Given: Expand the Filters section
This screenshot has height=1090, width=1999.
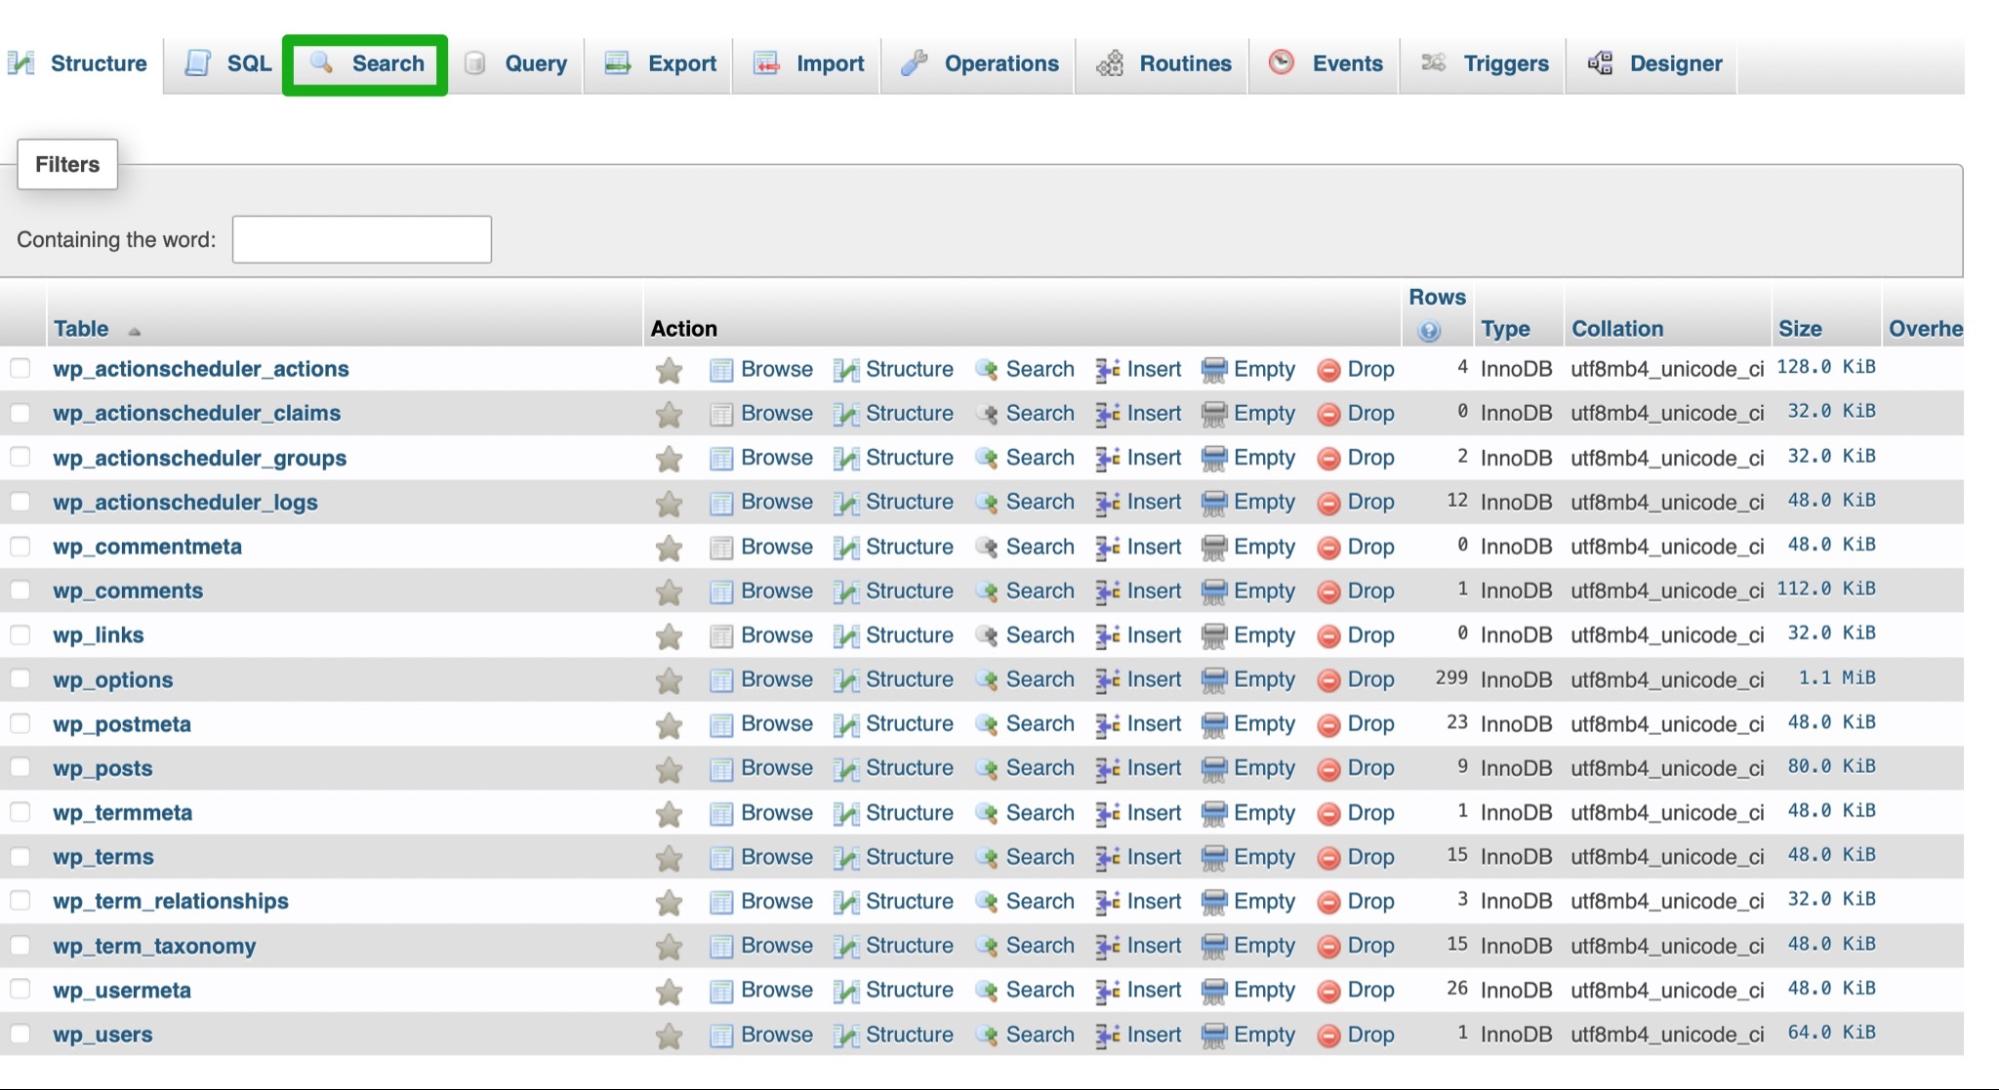Looking at the screenshot, I should (66, 164).
